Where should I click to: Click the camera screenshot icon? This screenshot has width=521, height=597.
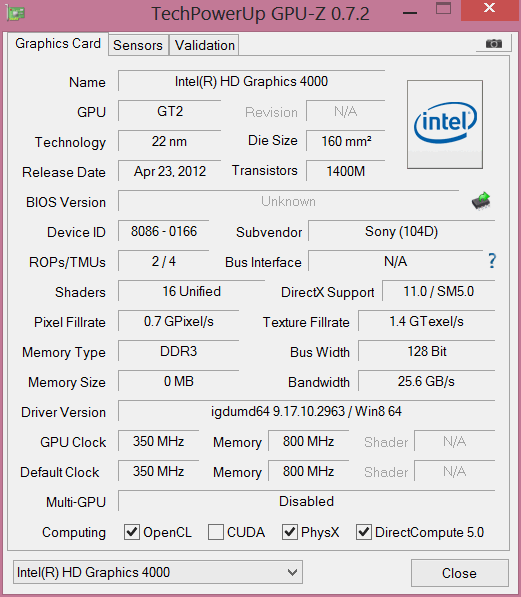point(494,43)
